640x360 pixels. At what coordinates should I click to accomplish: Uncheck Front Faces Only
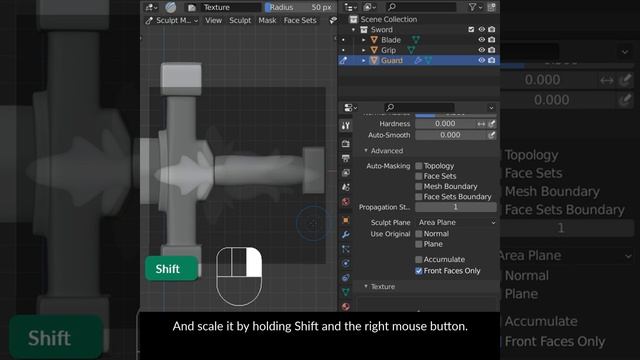tap(419, 271)
